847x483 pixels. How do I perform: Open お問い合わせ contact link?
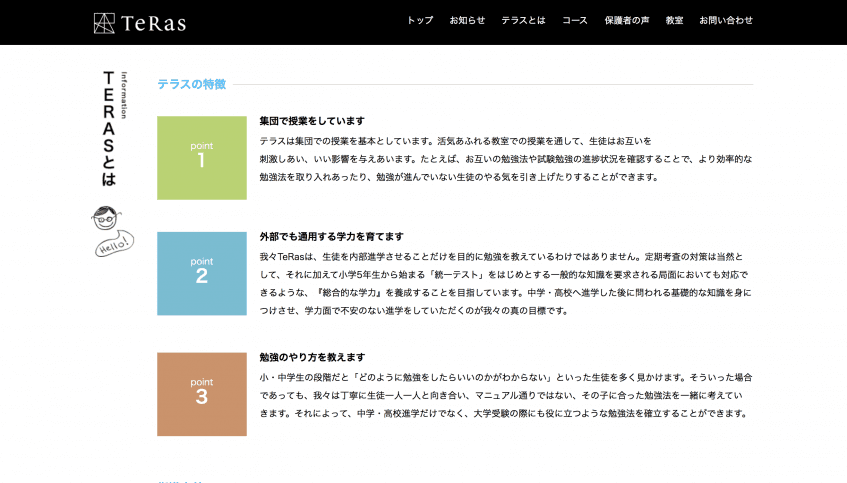pos(726,21)
